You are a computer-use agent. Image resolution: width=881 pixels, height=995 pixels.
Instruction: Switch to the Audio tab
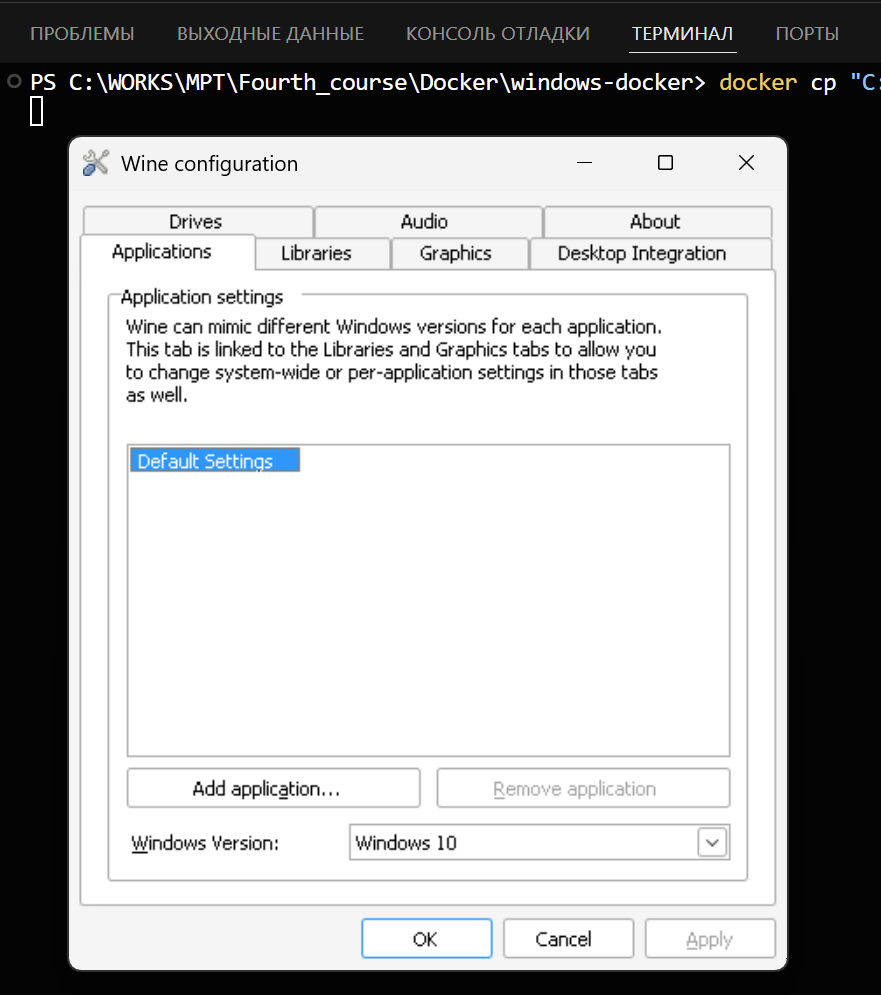tap(428, 221)
